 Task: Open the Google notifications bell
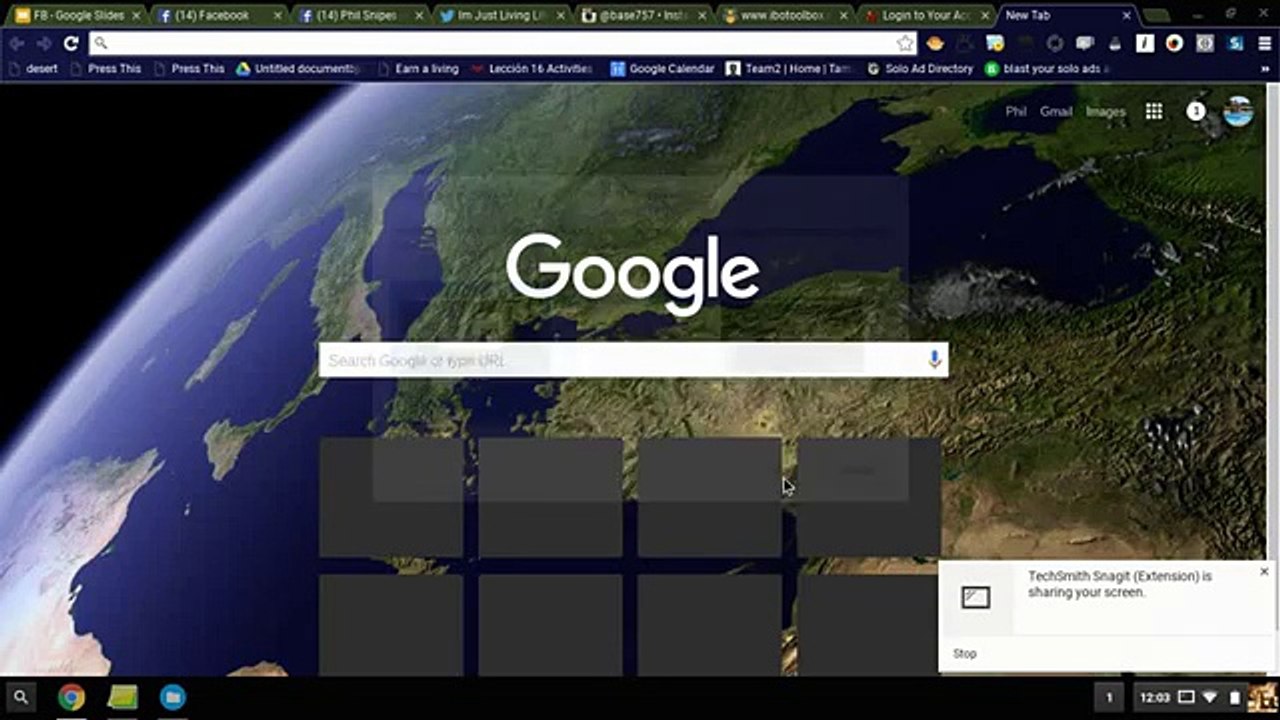1196,112
